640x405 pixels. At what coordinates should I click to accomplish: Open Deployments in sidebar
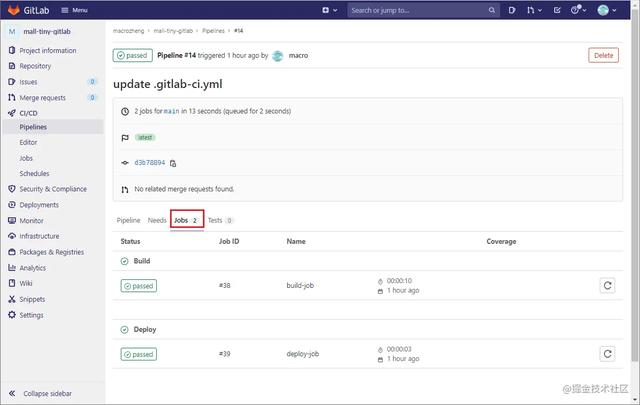[39, 205]
